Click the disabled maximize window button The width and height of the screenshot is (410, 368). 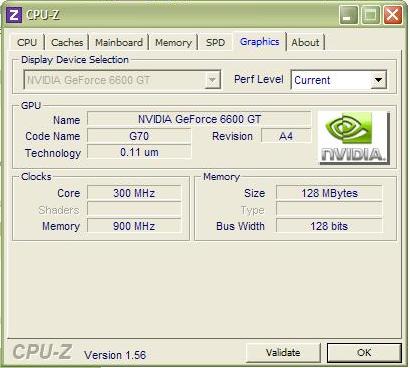click(371, 15)
